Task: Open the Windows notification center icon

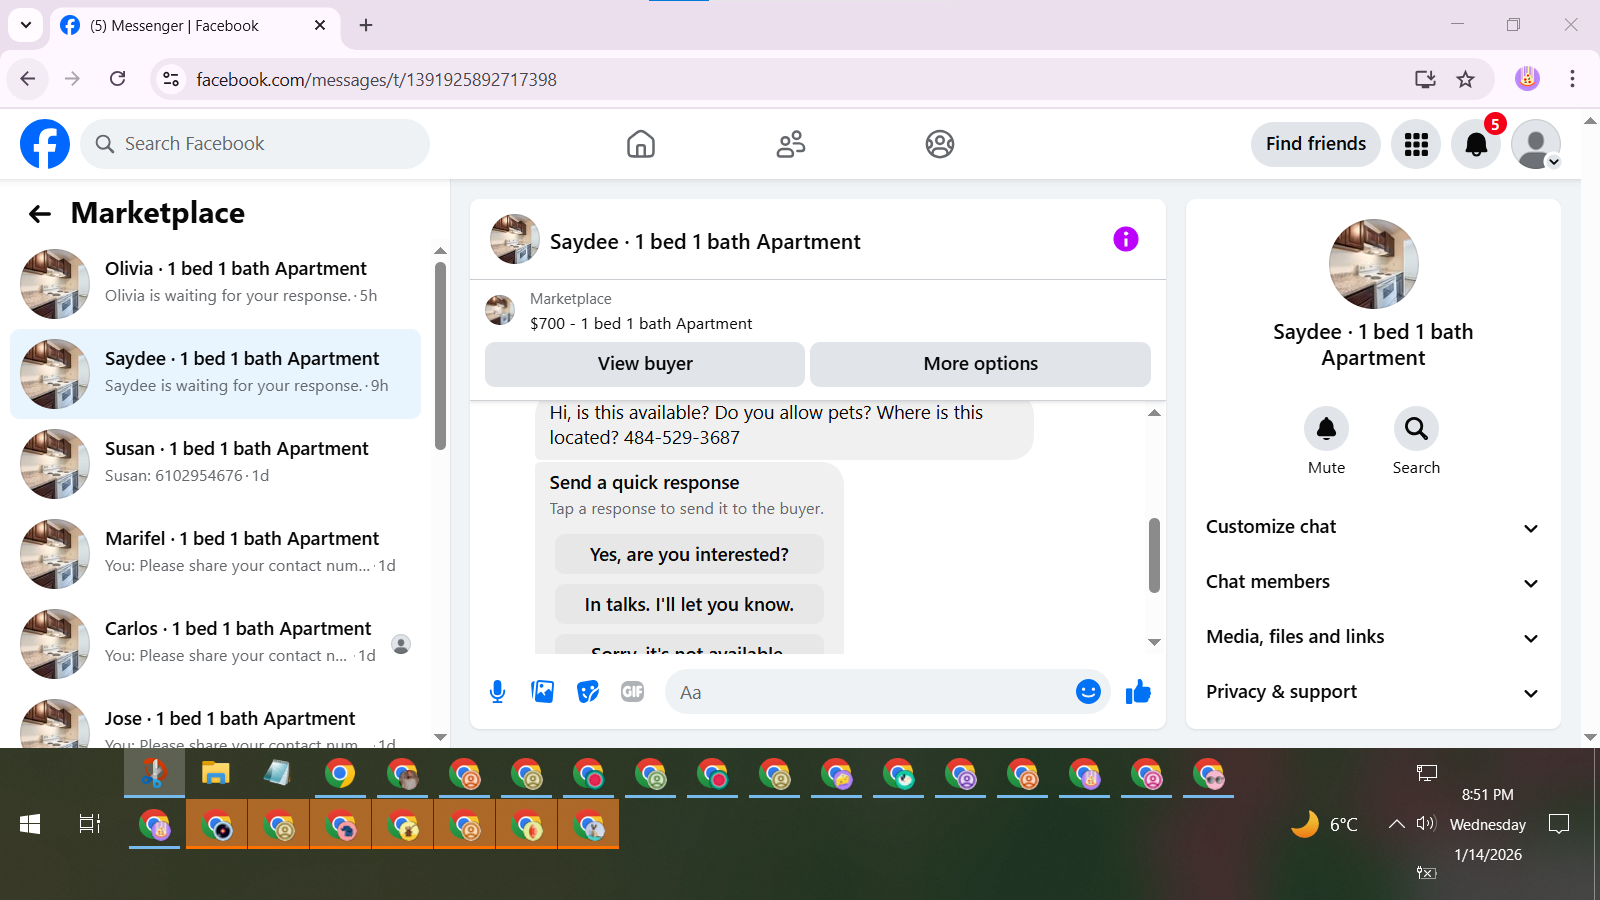Action: pyautogui.click(x=1558, y=824)
